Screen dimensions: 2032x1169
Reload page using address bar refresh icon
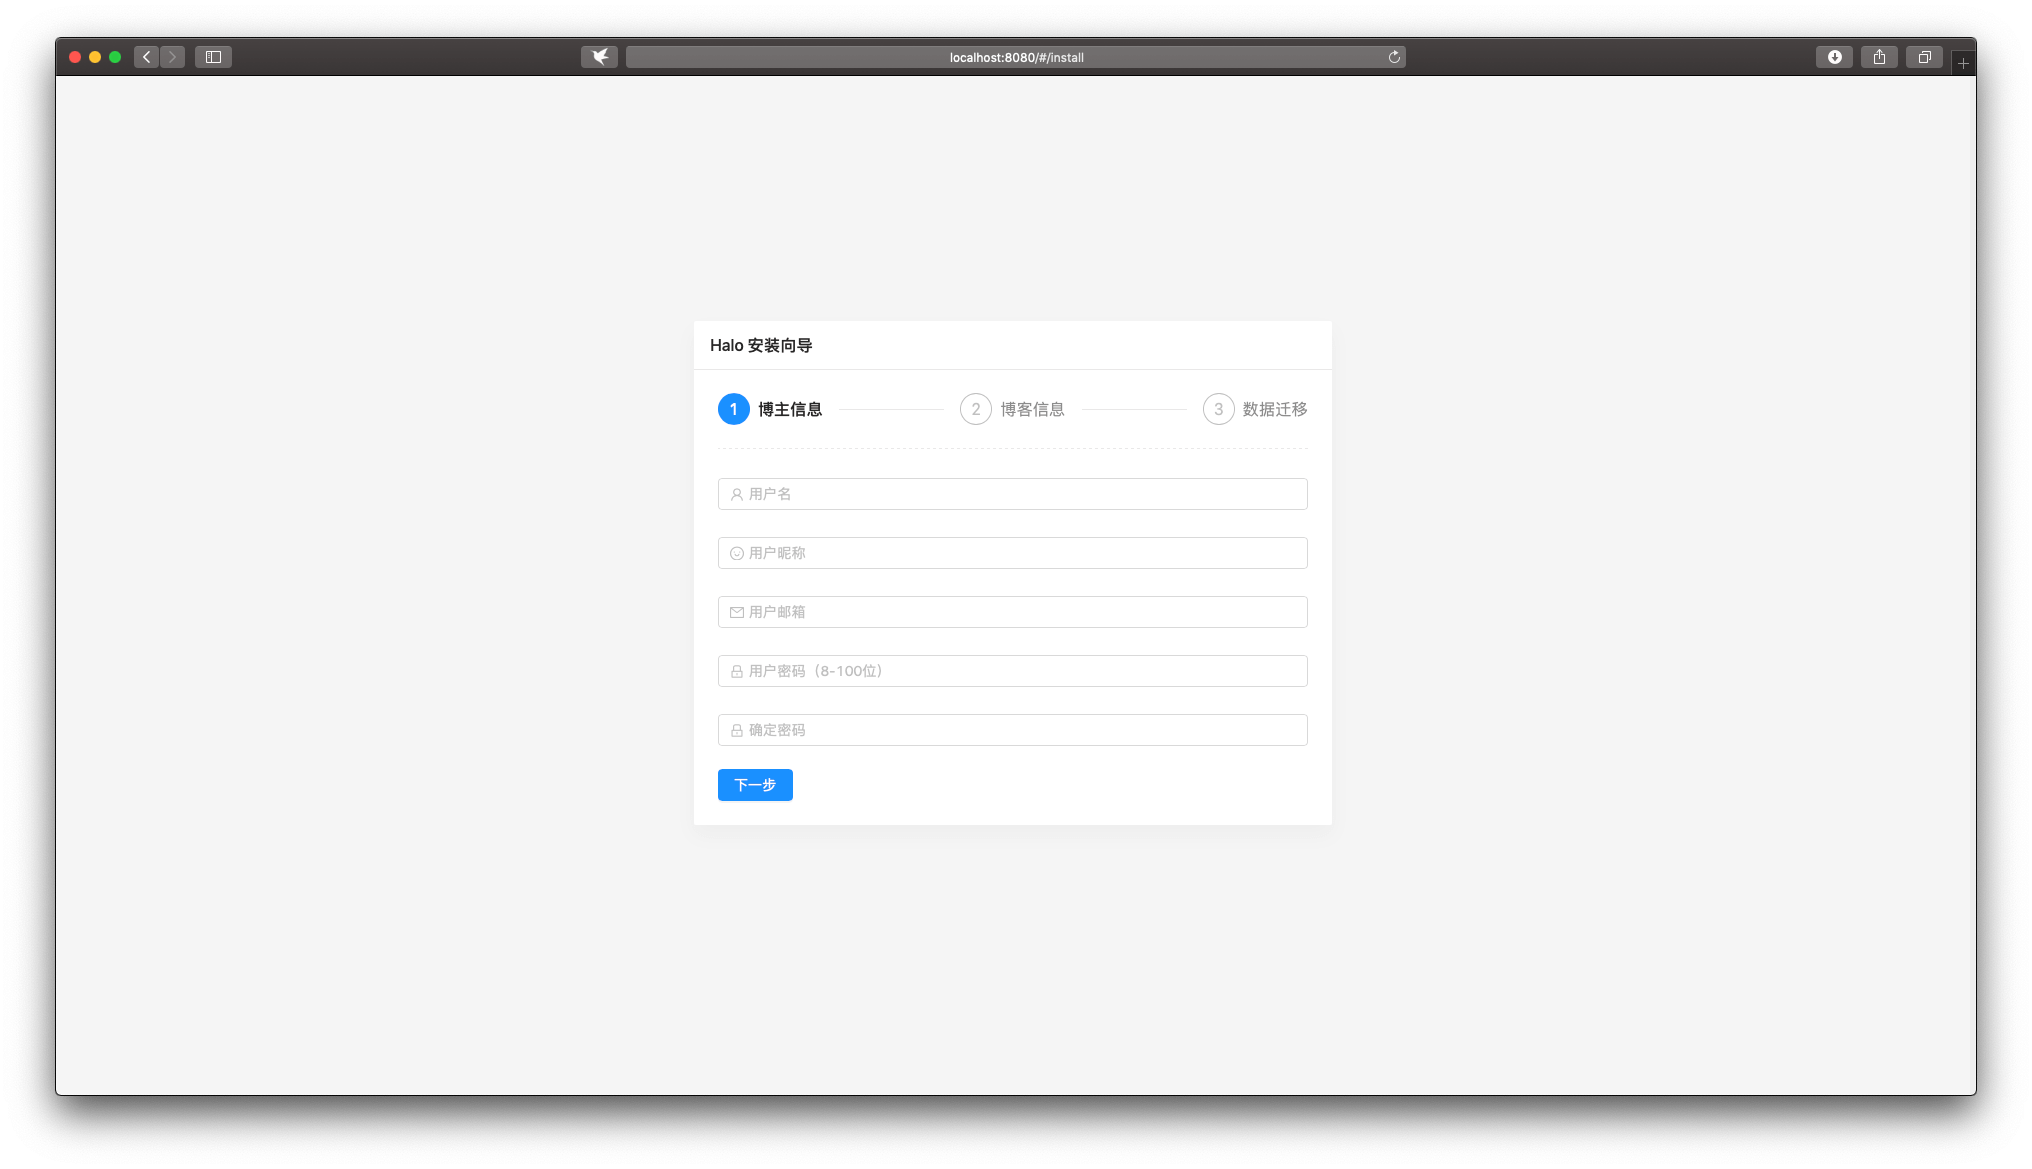(x=1394, y=57)
